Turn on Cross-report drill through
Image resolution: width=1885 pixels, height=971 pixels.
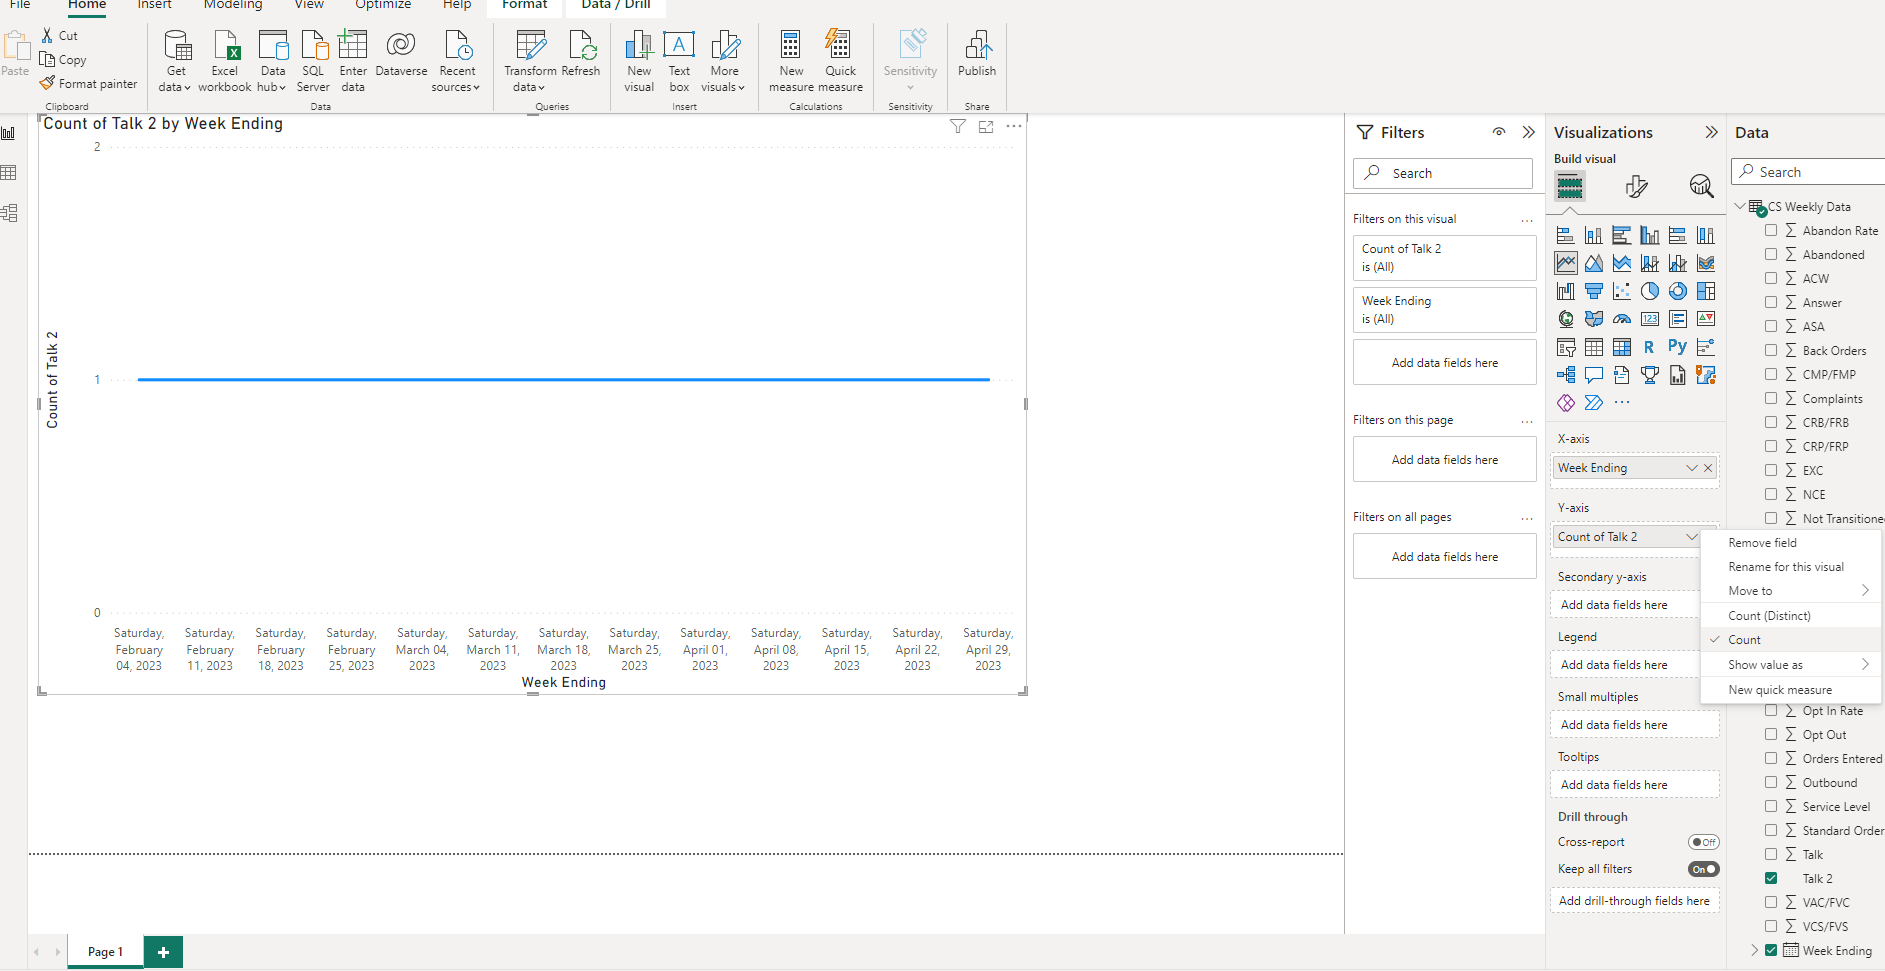tap(1704, 842)
